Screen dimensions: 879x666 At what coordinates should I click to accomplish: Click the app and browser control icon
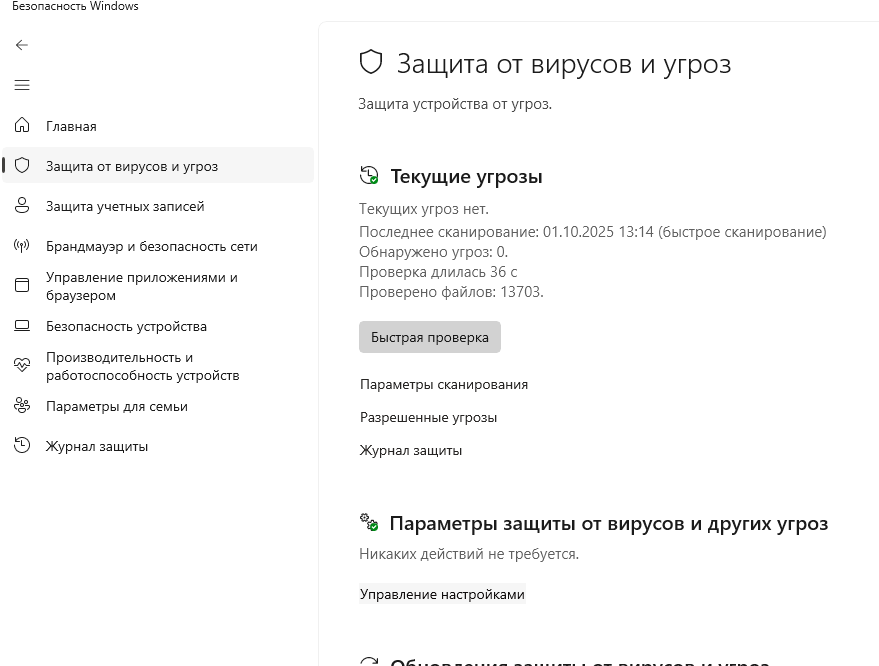pos(22,286)
